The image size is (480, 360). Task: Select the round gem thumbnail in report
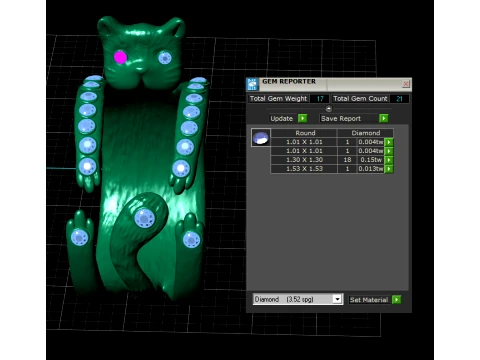[261, 138]
